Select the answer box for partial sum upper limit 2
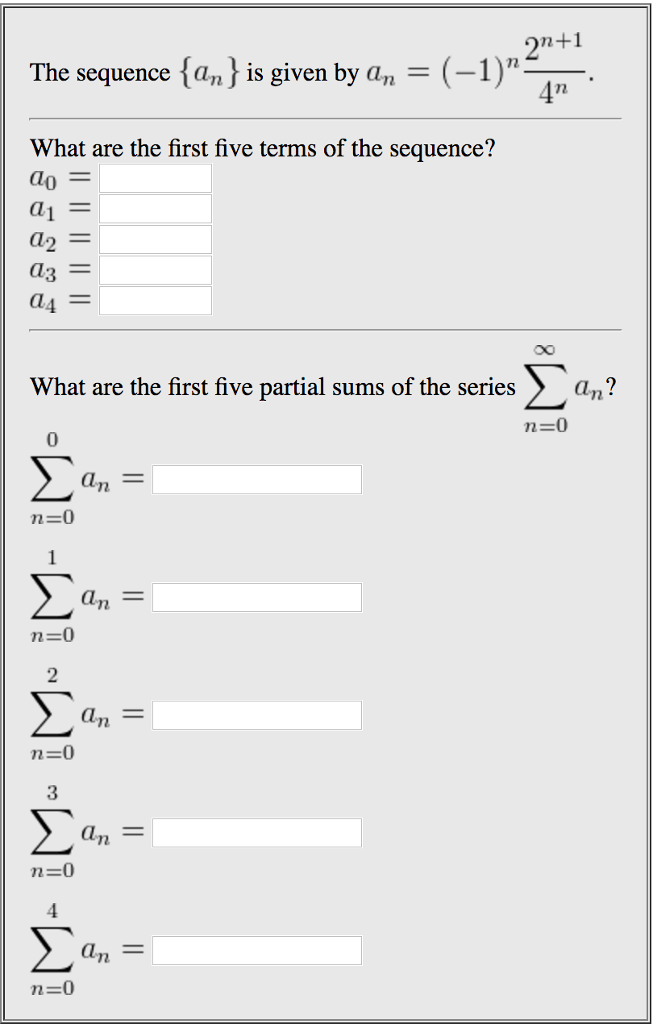Screen dimensions: 653x1024 (255, 714)
